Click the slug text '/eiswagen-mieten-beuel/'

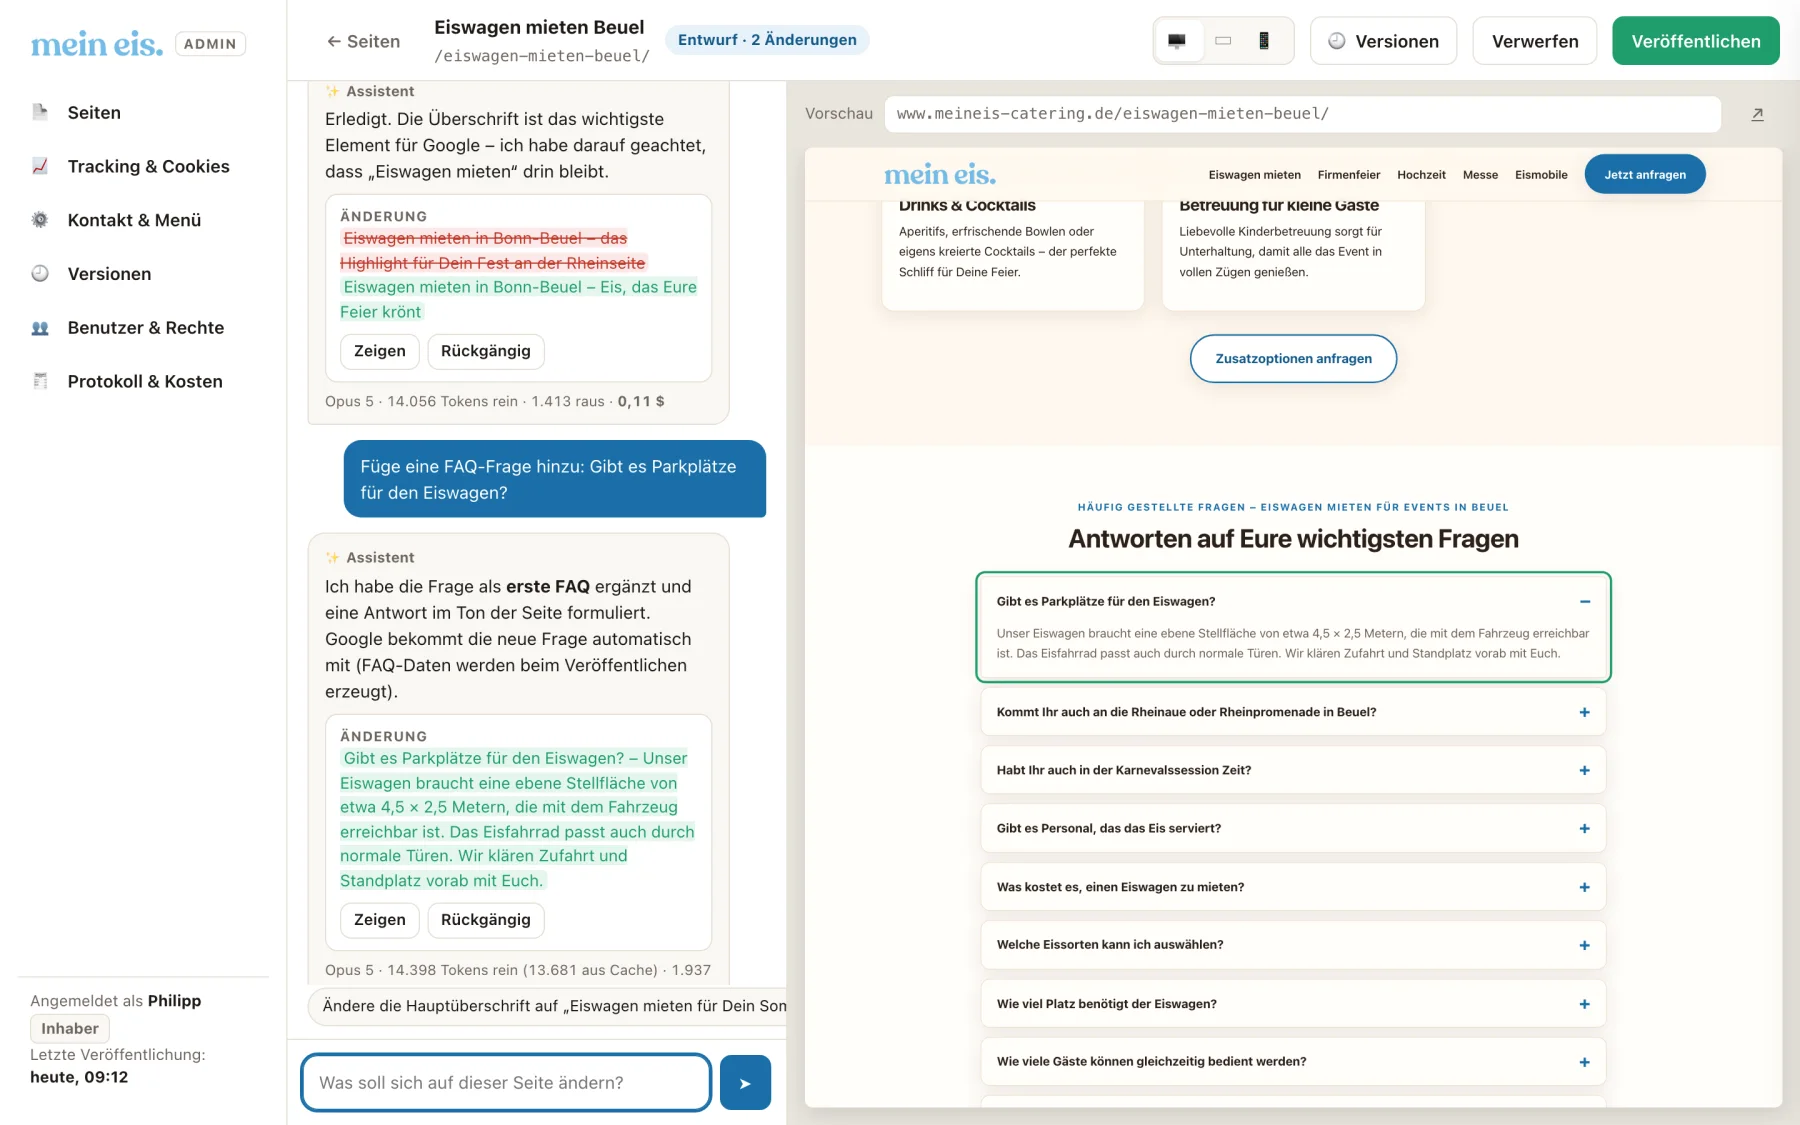(542, 56)
